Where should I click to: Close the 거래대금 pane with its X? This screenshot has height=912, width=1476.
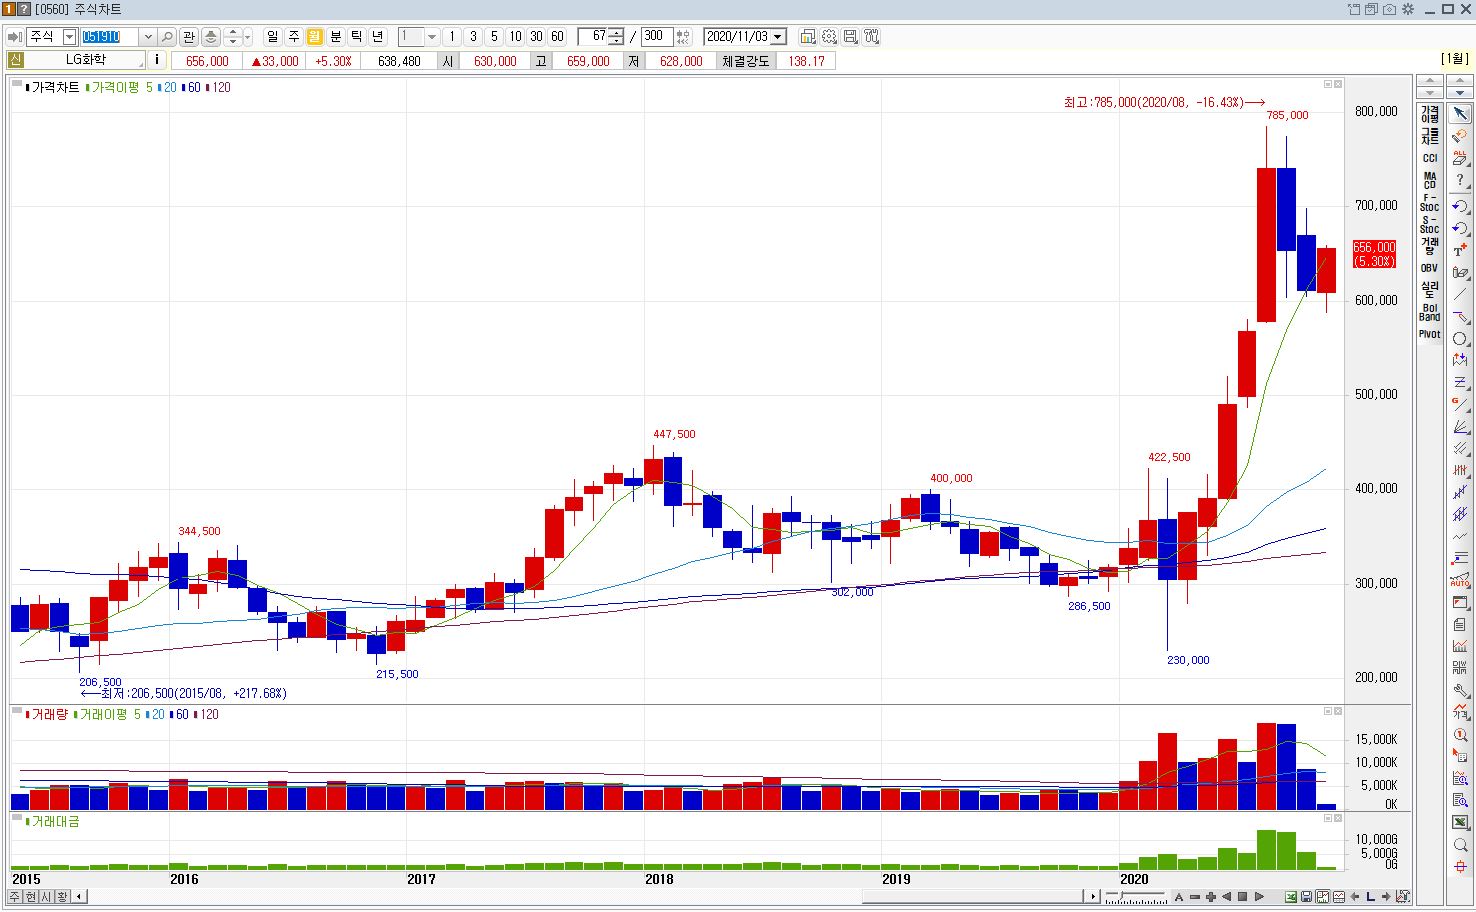(x=1338, y=818)
